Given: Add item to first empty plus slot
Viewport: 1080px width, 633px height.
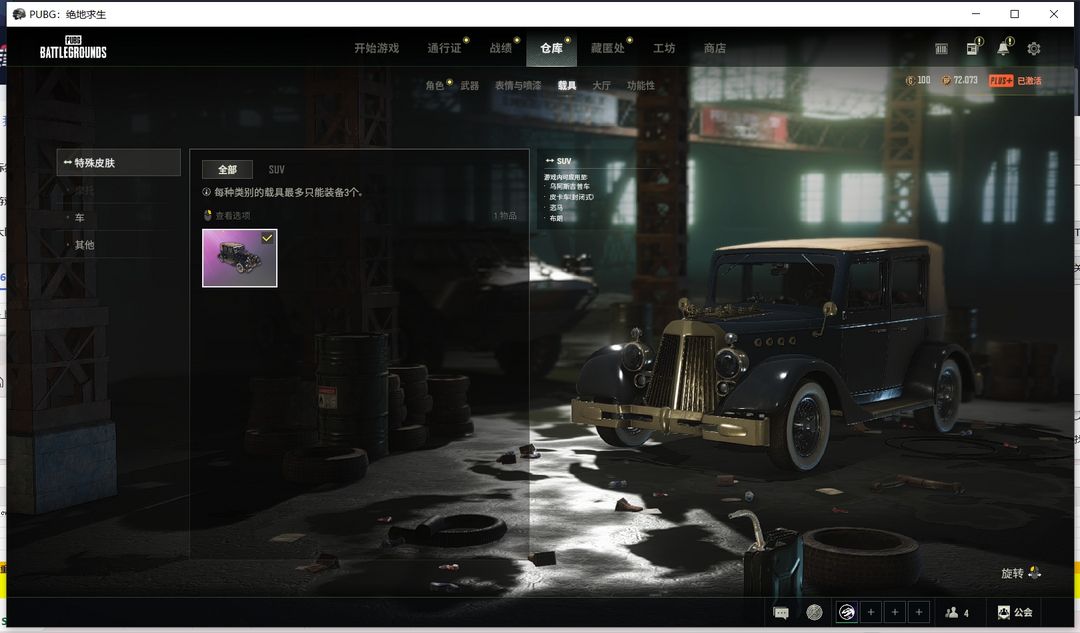Looking at the screenshot, I should 871,613.
